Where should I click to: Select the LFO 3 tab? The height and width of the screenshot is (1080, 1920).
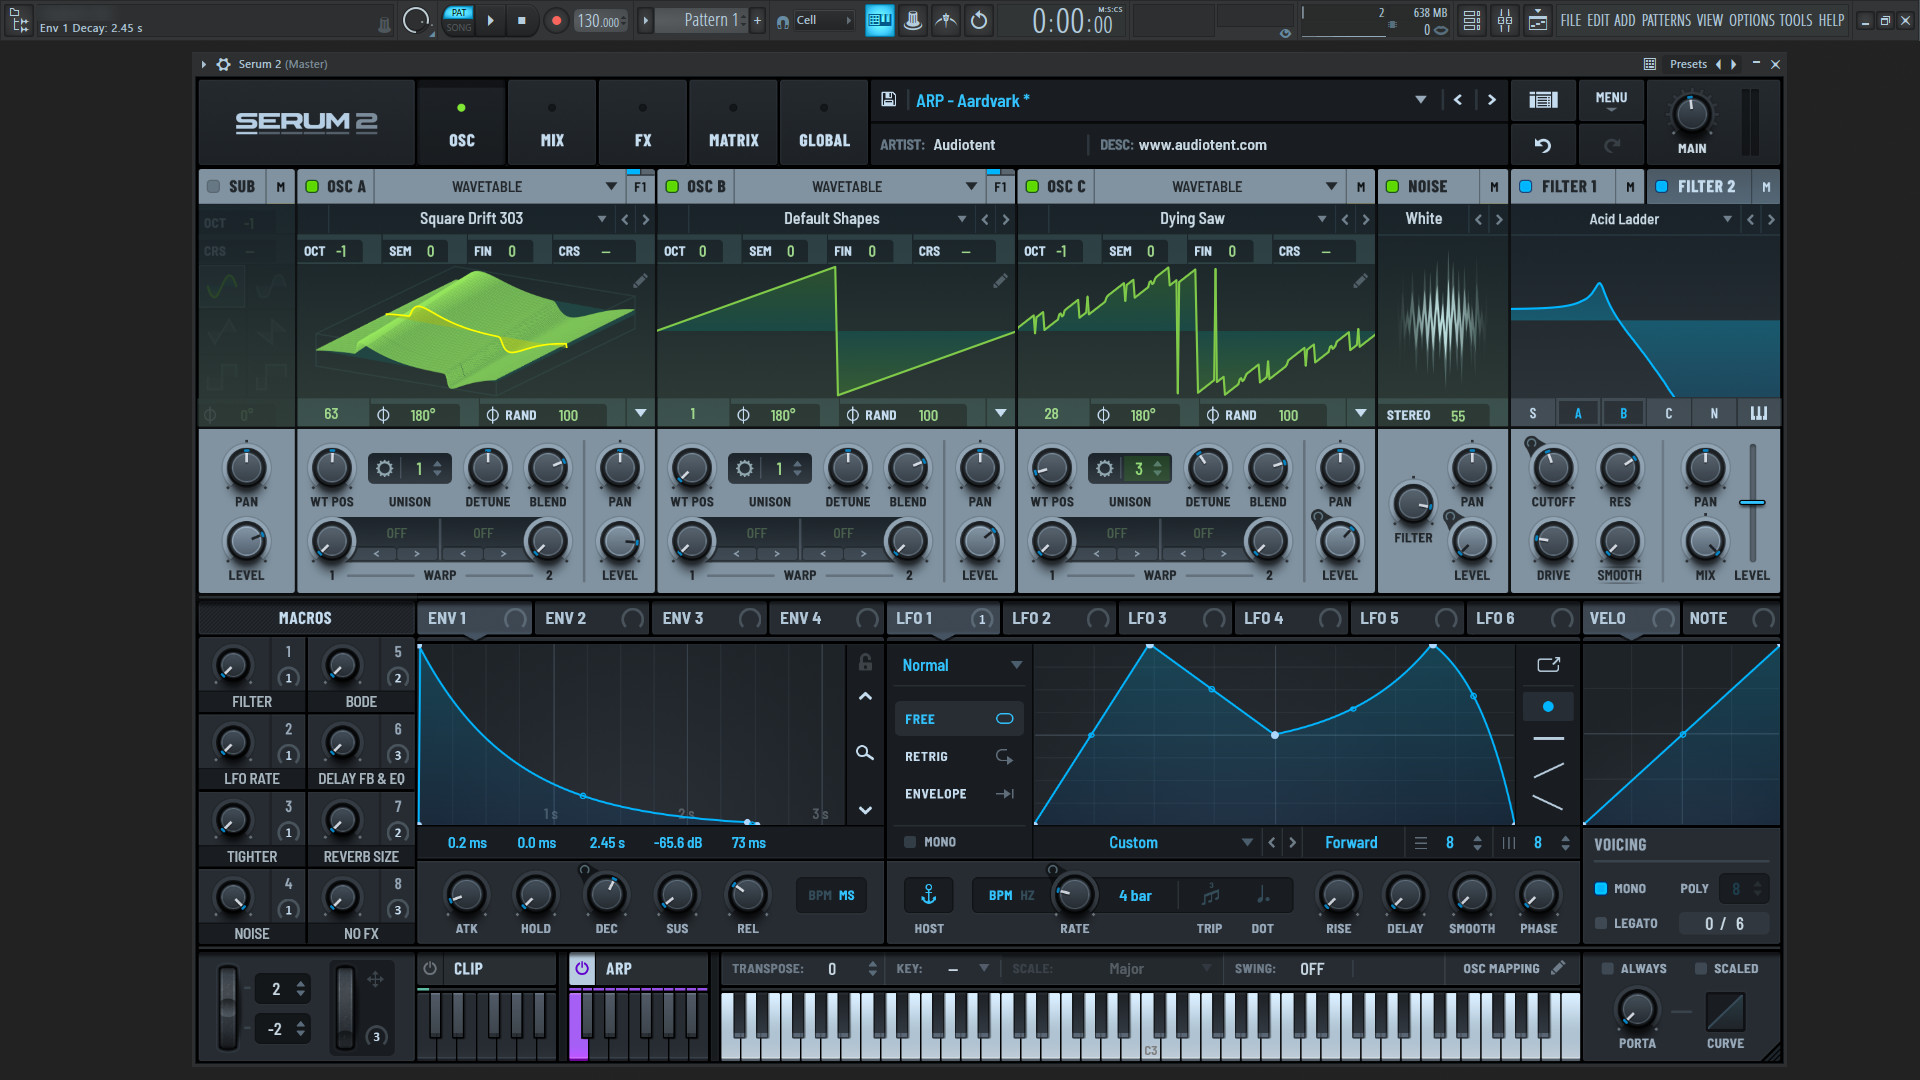tap(1175, 618)
